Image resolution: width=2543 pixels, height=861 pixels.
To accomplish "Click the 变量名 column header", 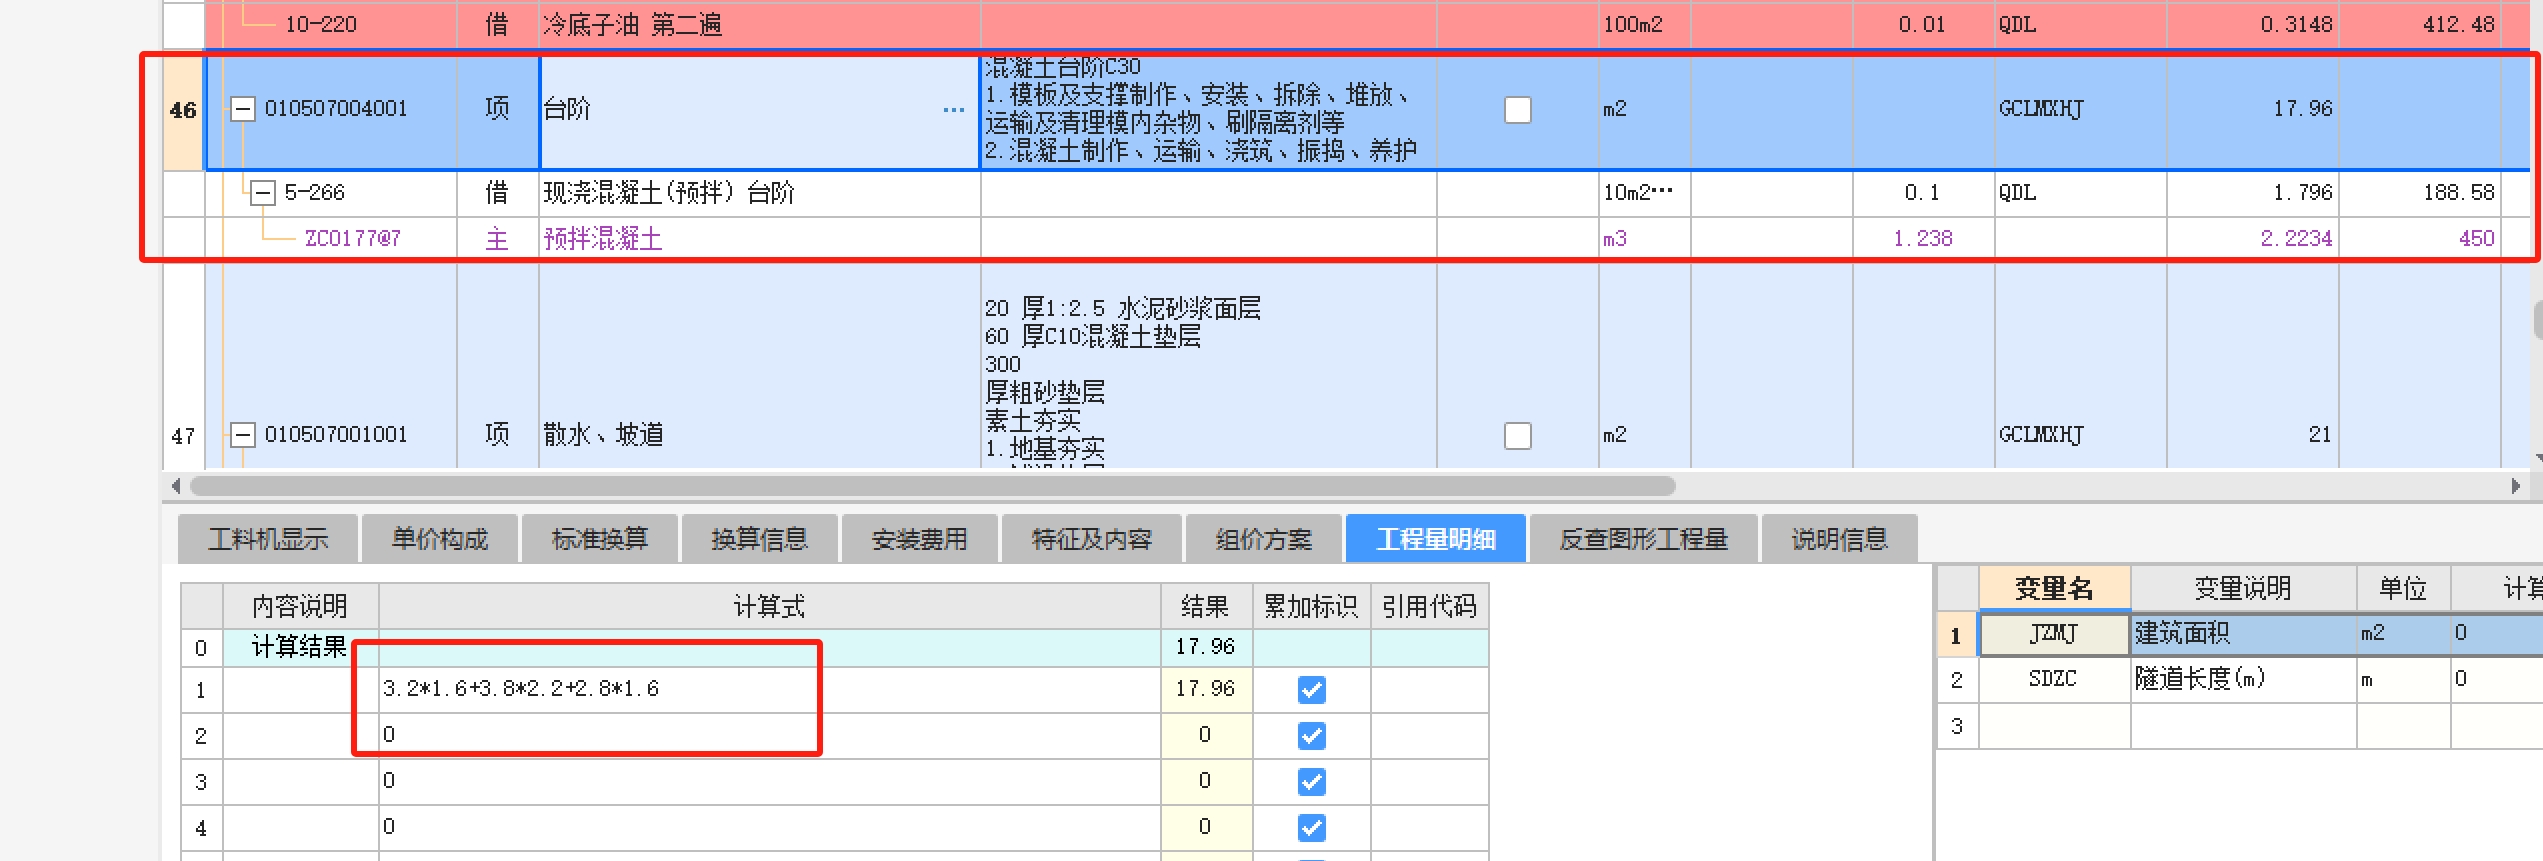I will pos(2054,588).
